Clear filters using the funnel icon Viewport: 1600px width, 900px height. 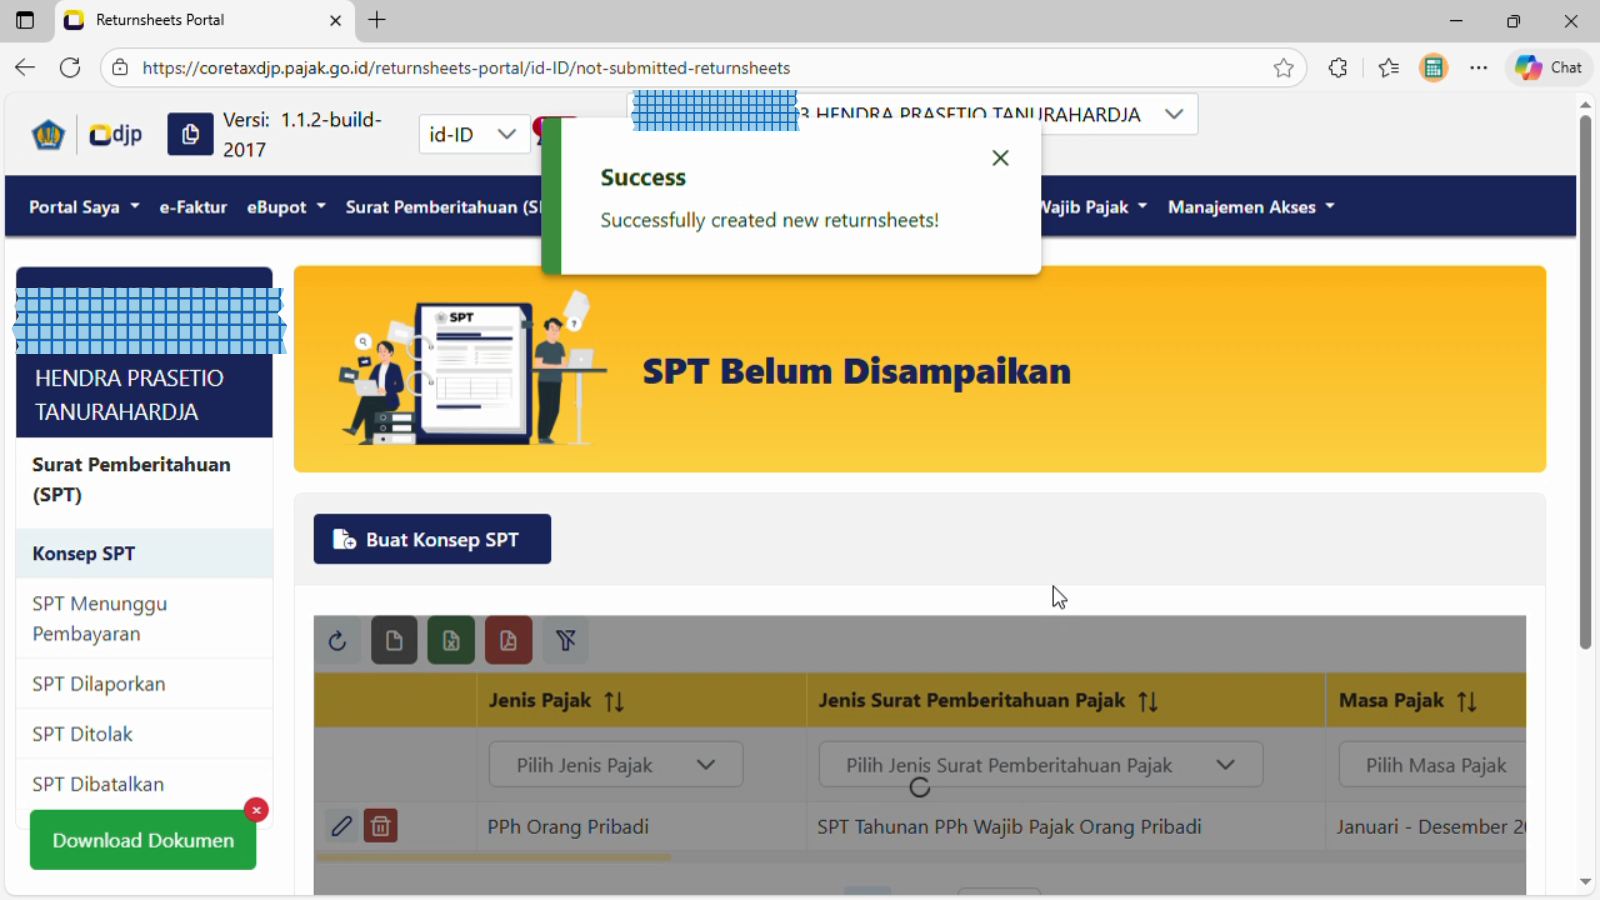[566, 641]
